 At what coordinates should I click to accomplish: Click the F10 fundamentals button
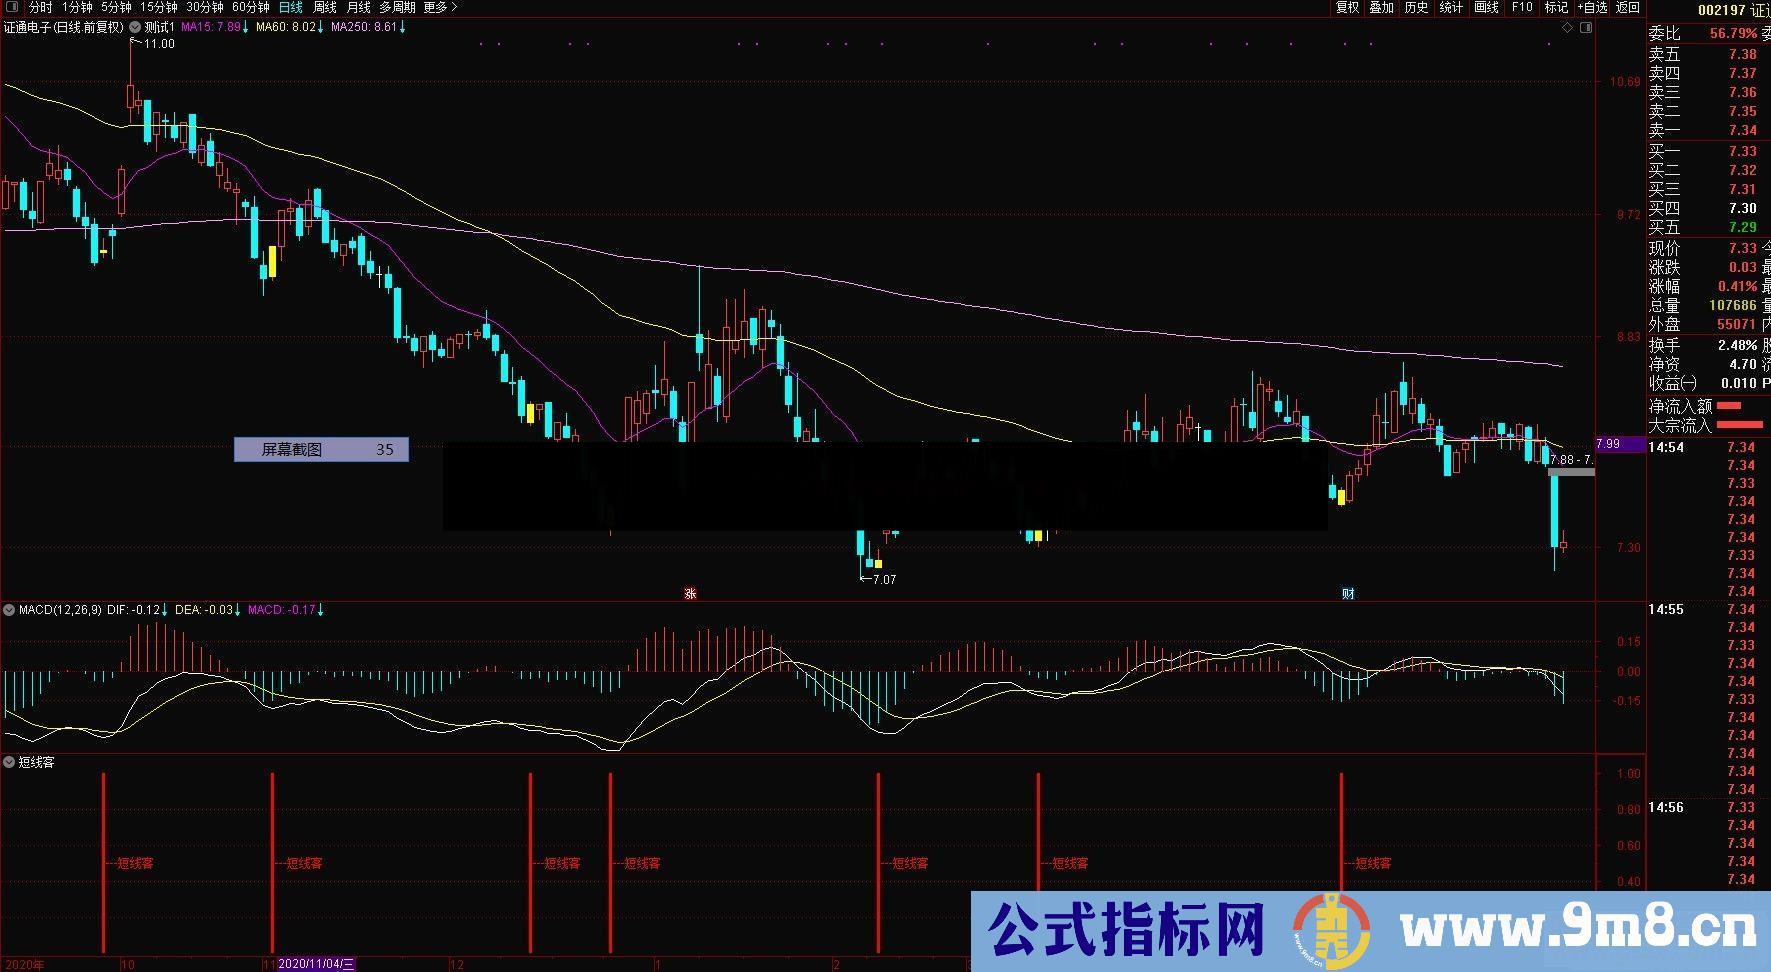[x=1522, y=7]
